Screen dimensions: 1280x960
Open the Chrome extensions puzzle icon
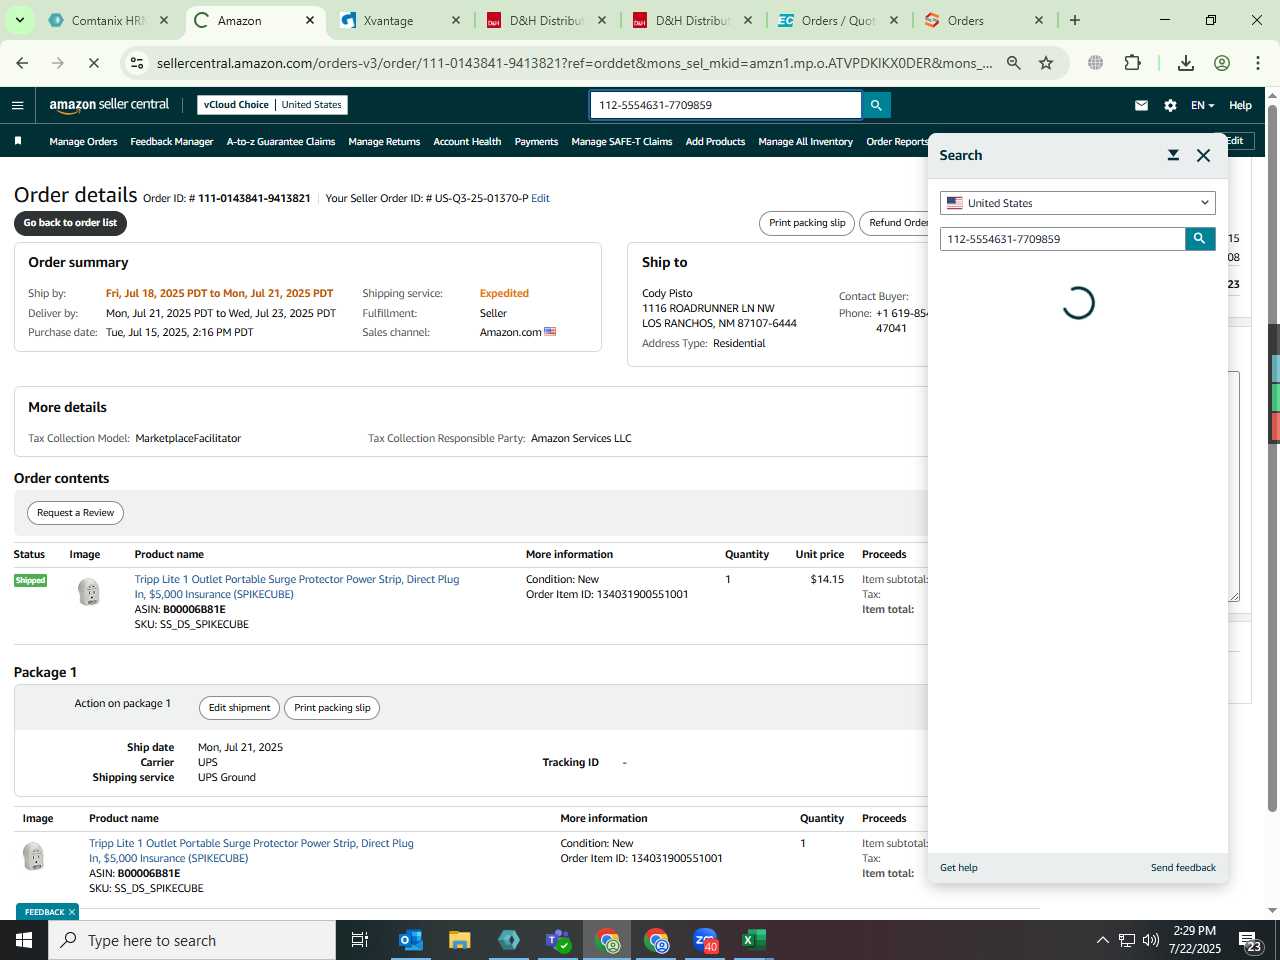pos(1132,63)
